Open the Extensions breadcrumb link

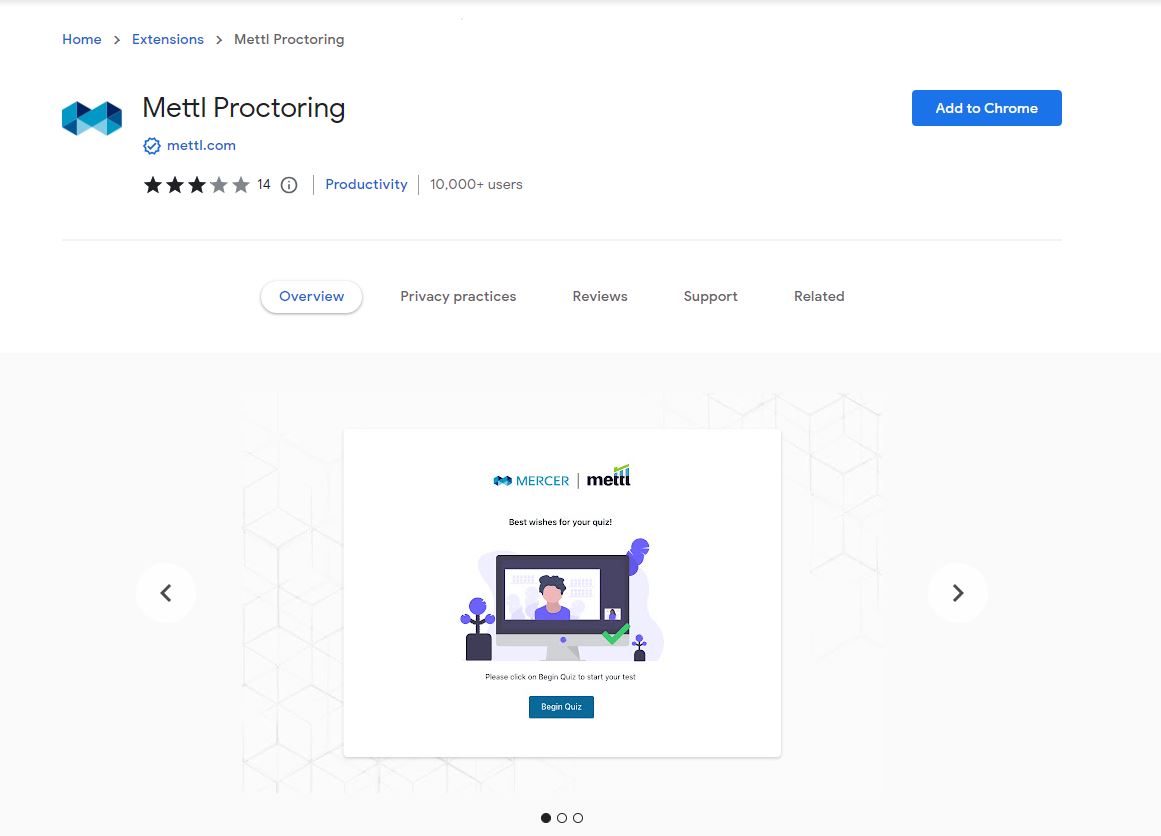(167, 39)
